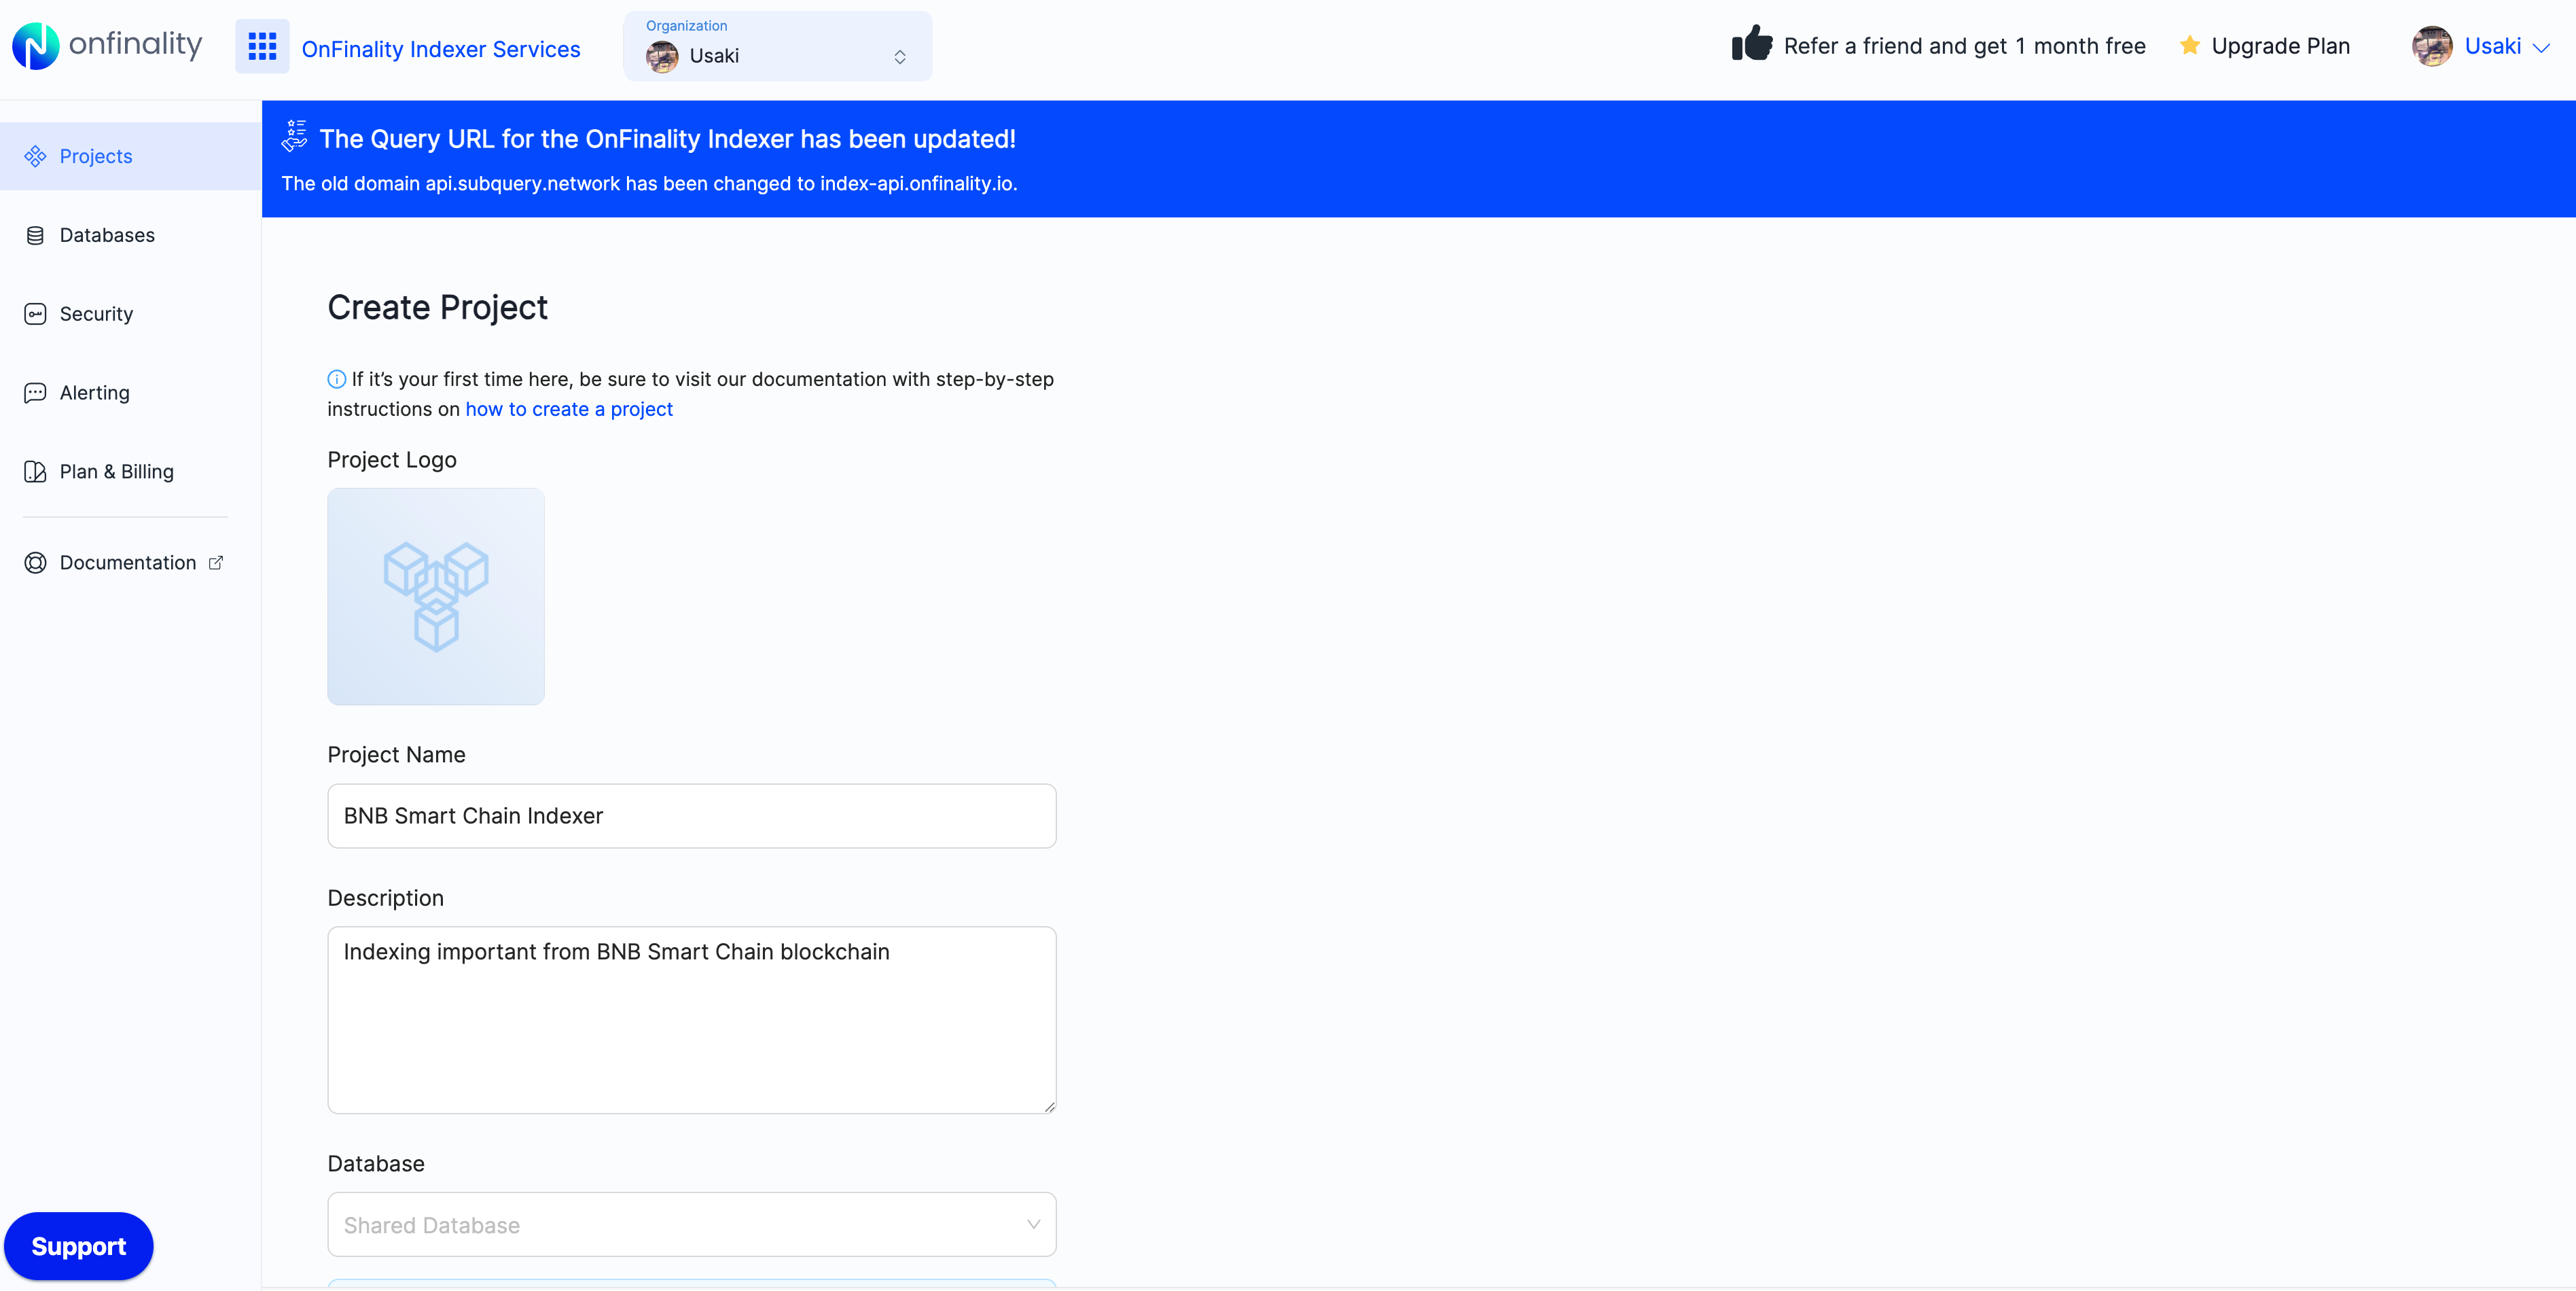Click the Security key icon
The image size is (2576, 1291).
(x=35, y=314)
